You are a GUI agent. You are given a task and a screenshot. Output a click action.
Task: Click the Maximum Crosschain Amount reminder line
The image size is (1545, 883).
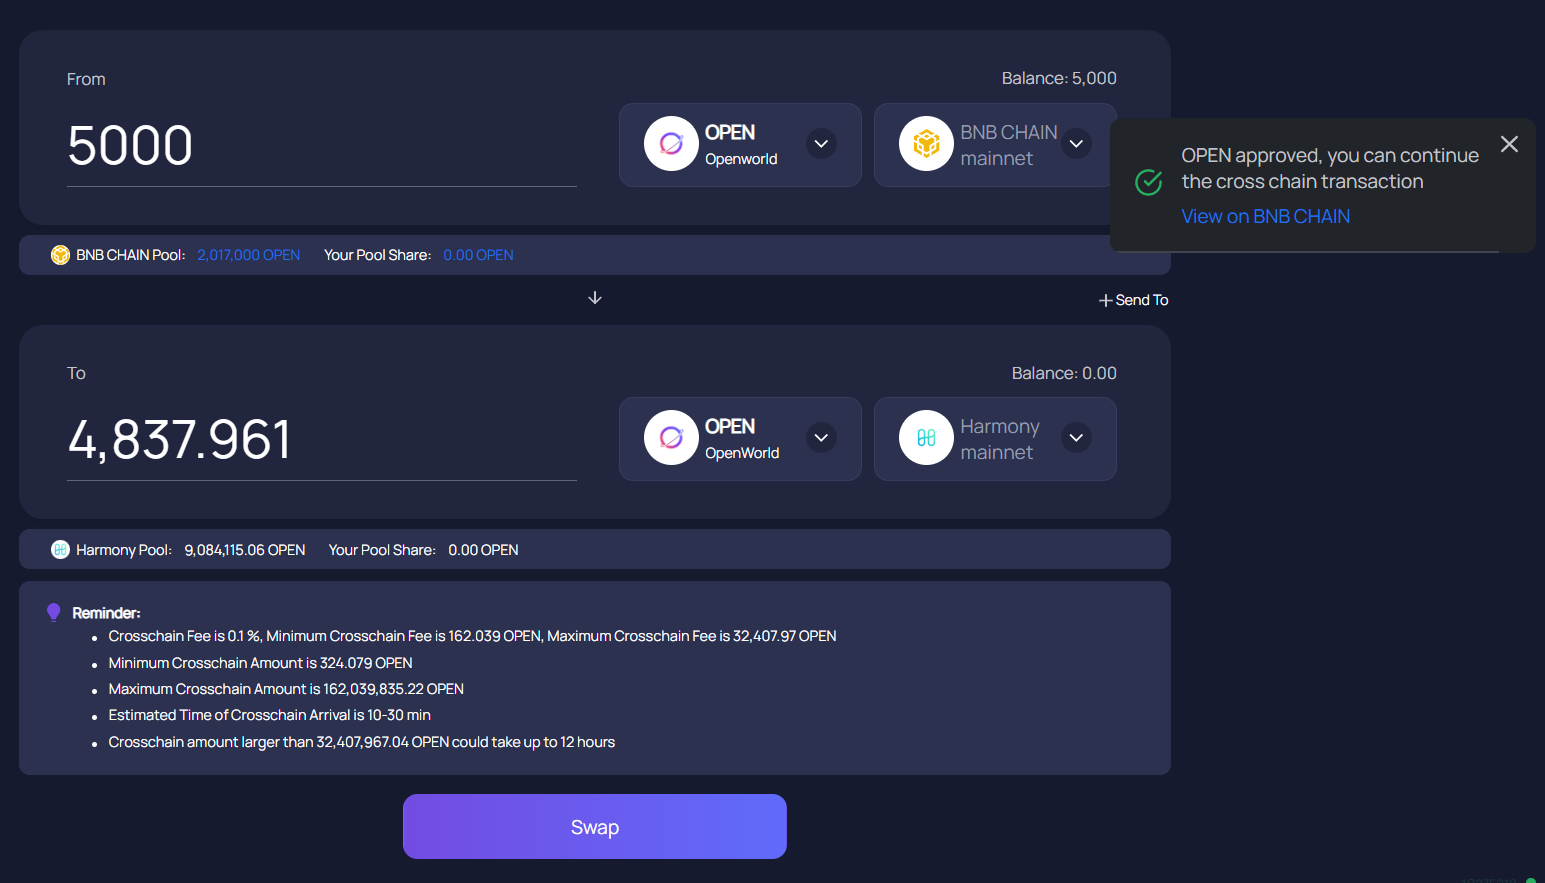point(286,689)
